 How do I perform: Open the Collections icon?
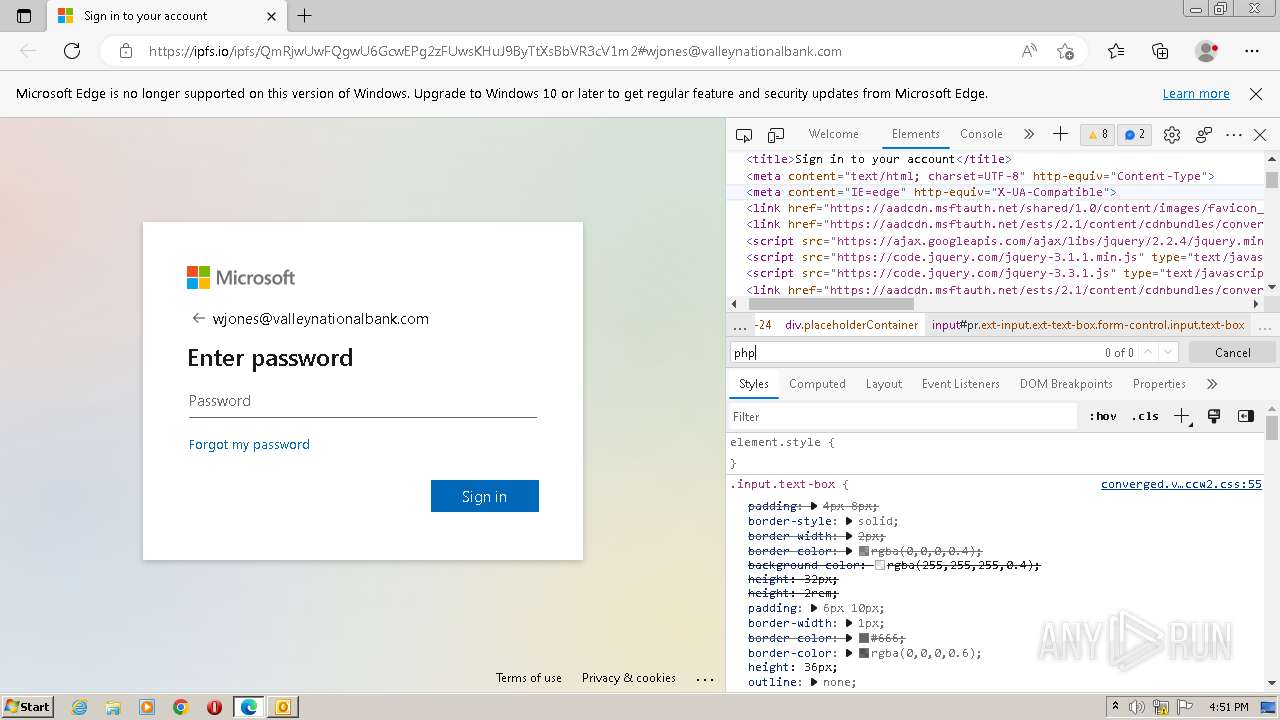(1160, 51)
